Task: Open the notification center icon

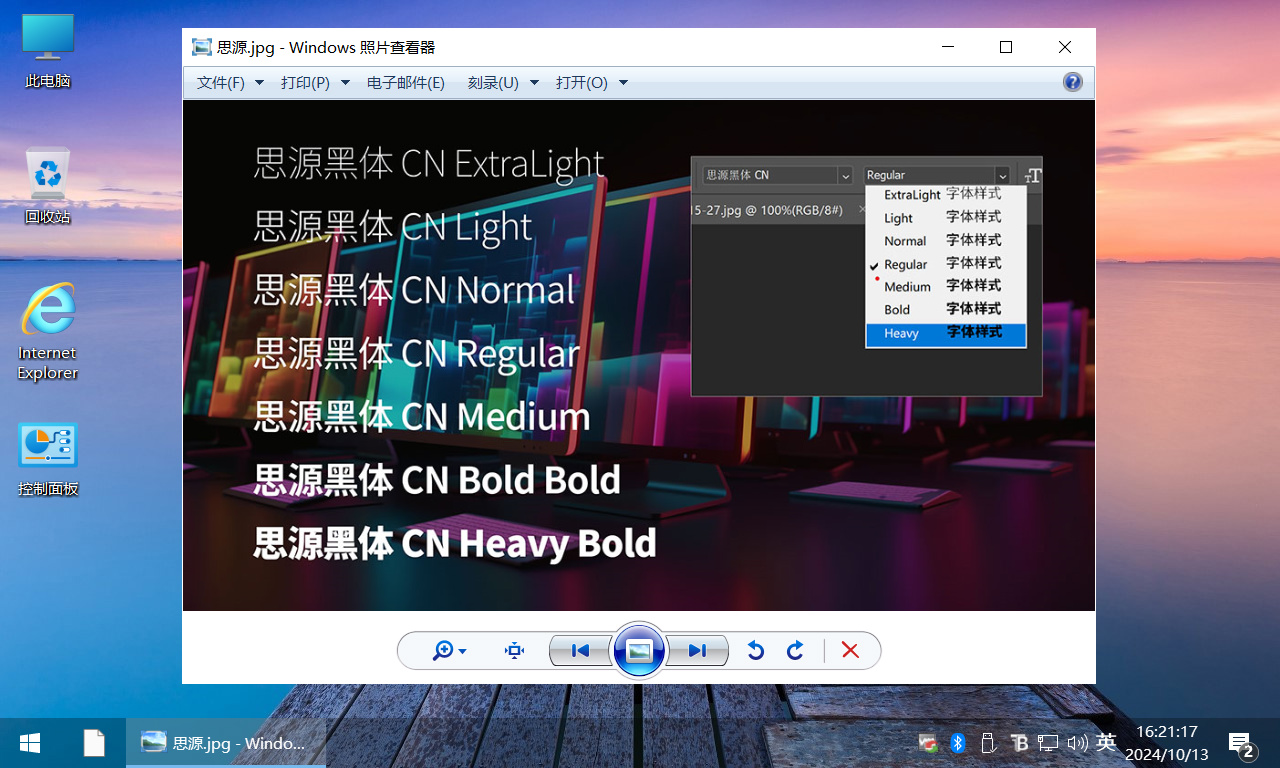Action: click(x=1241, y=743)
